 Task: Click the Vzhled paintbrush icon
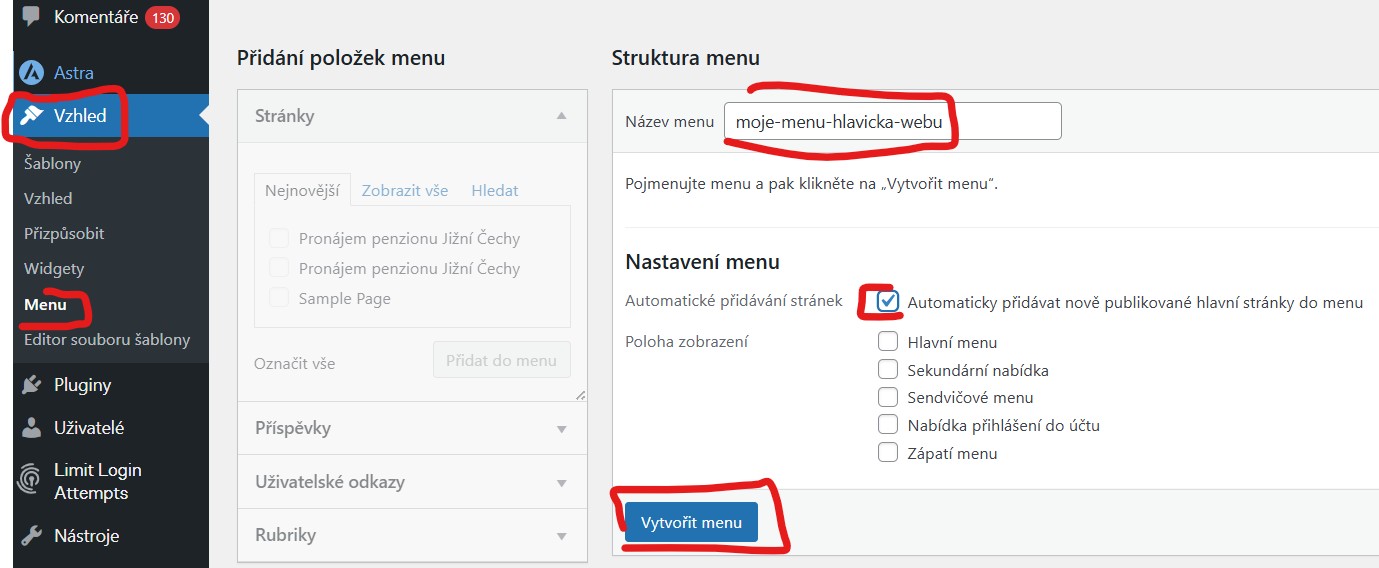[32, 116]
